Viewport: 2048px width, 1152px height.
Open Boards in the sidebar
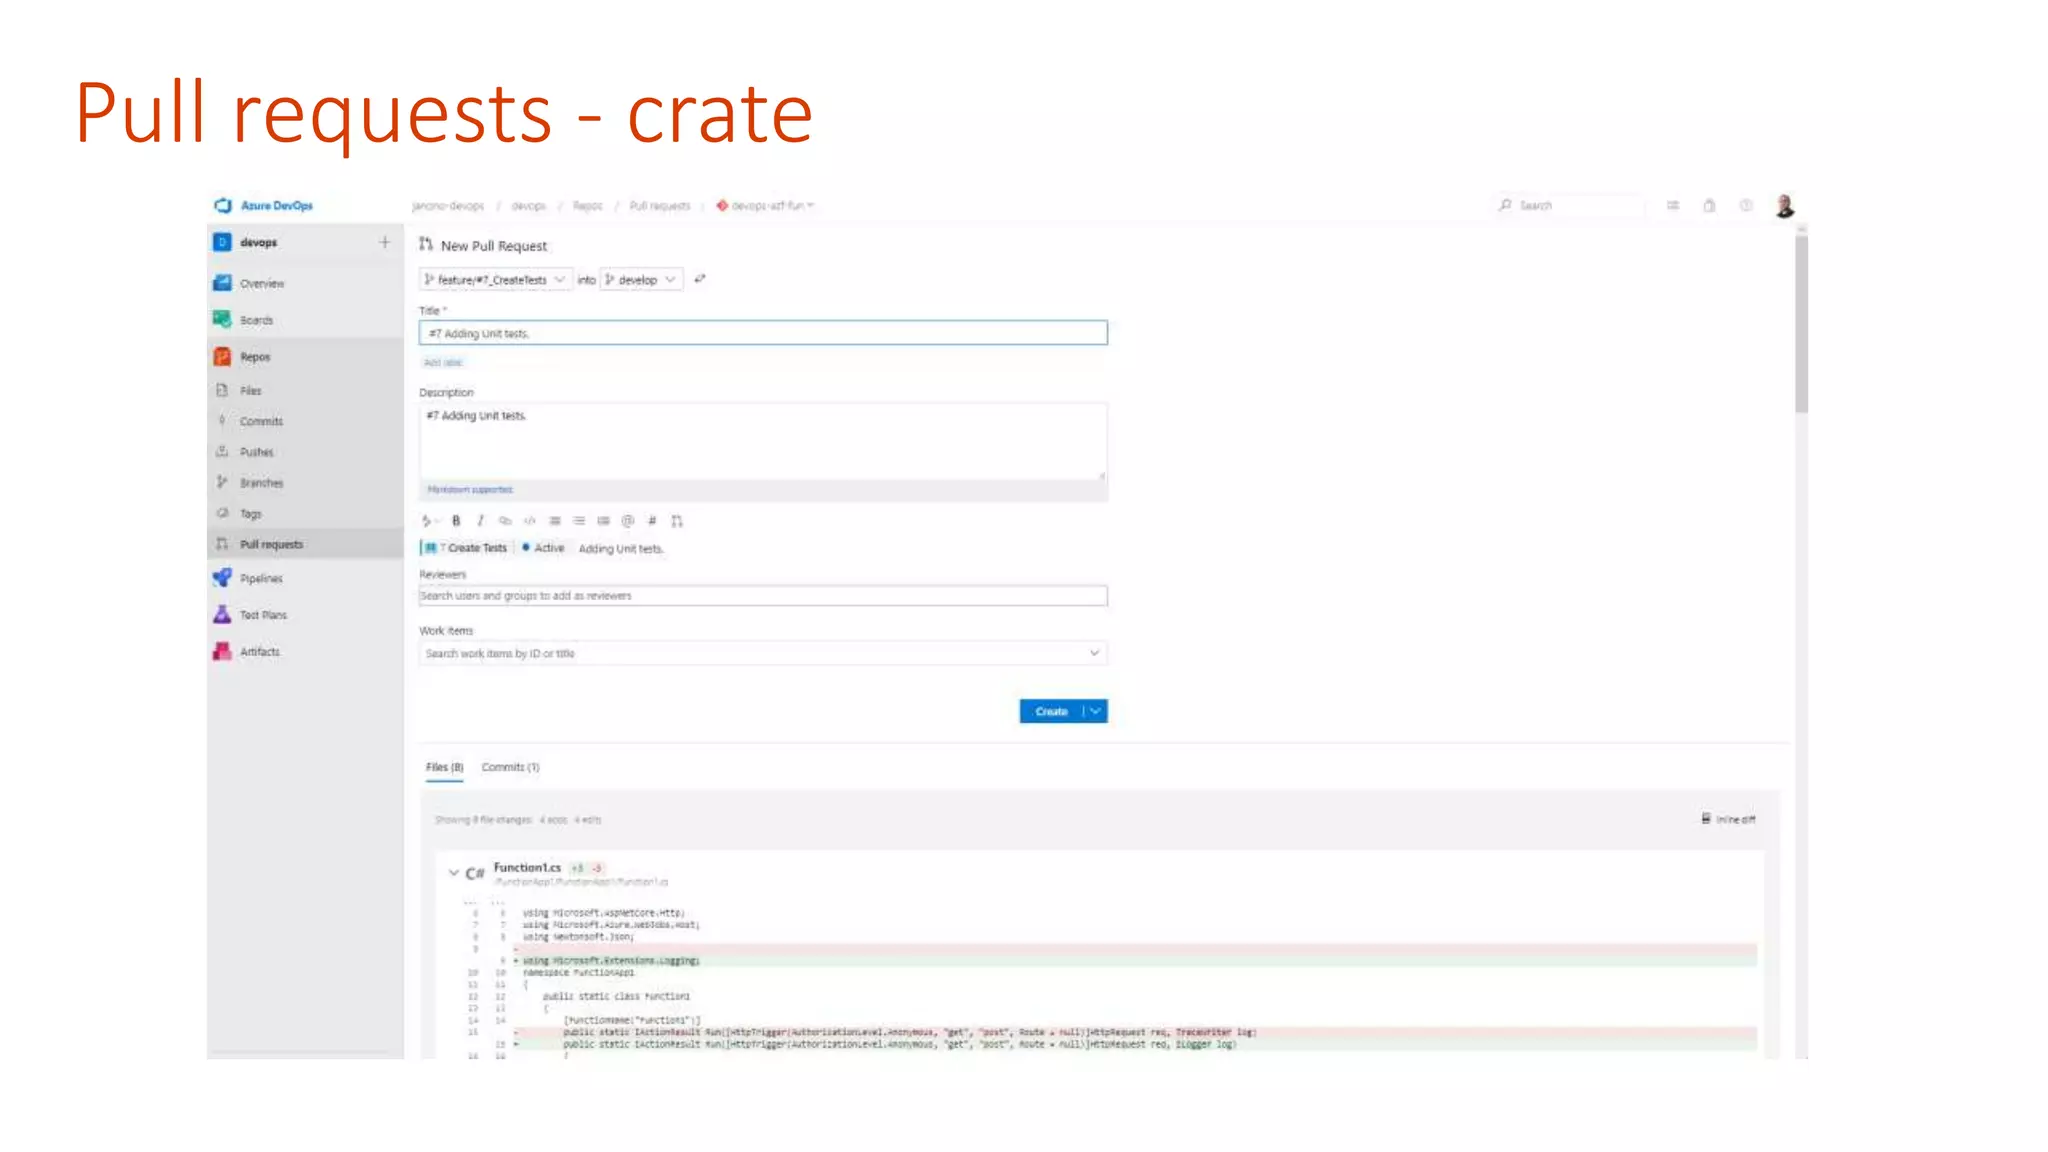(256, 320)
